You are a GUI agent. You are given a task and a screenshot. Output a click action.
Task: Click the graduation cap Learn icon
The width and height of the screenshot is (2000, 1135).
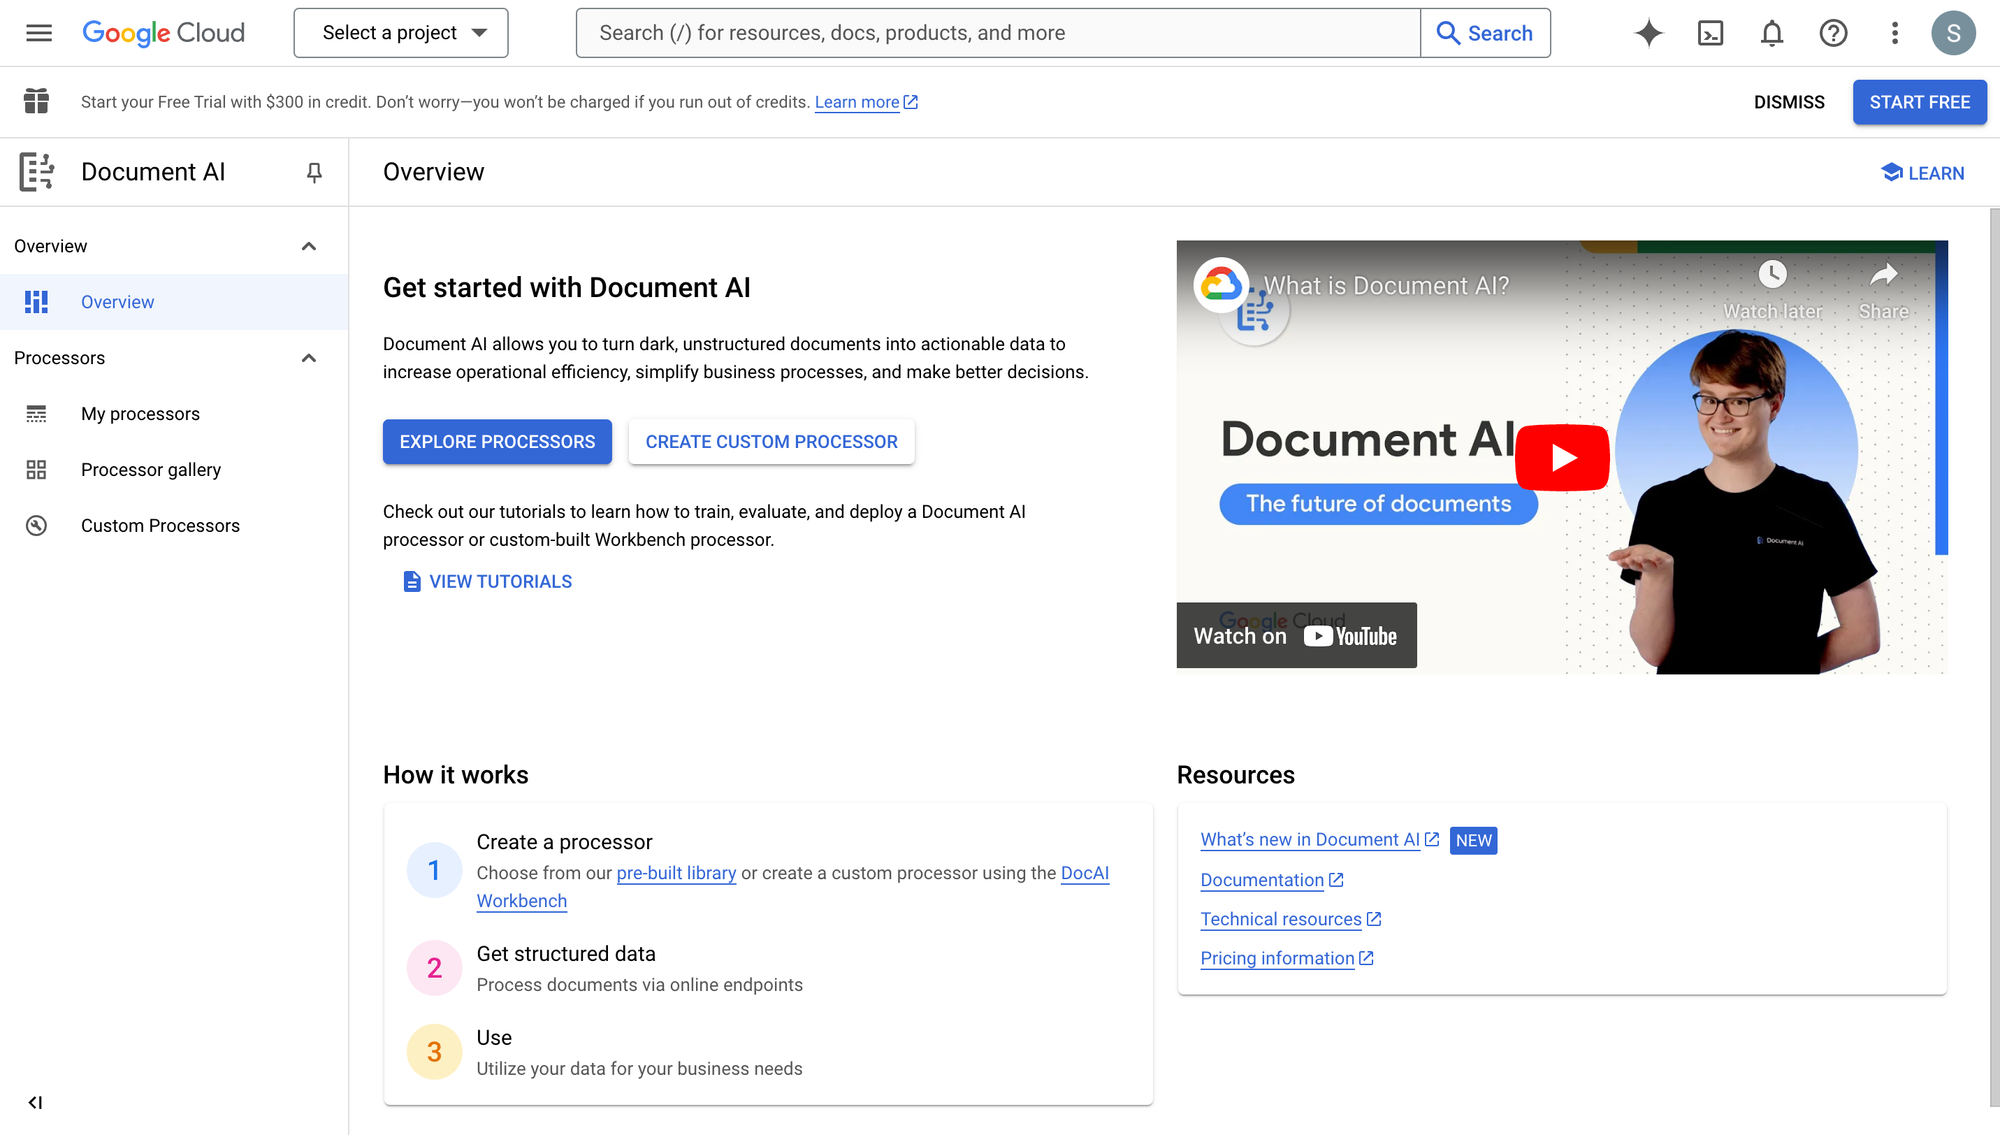click(1891, 172)
